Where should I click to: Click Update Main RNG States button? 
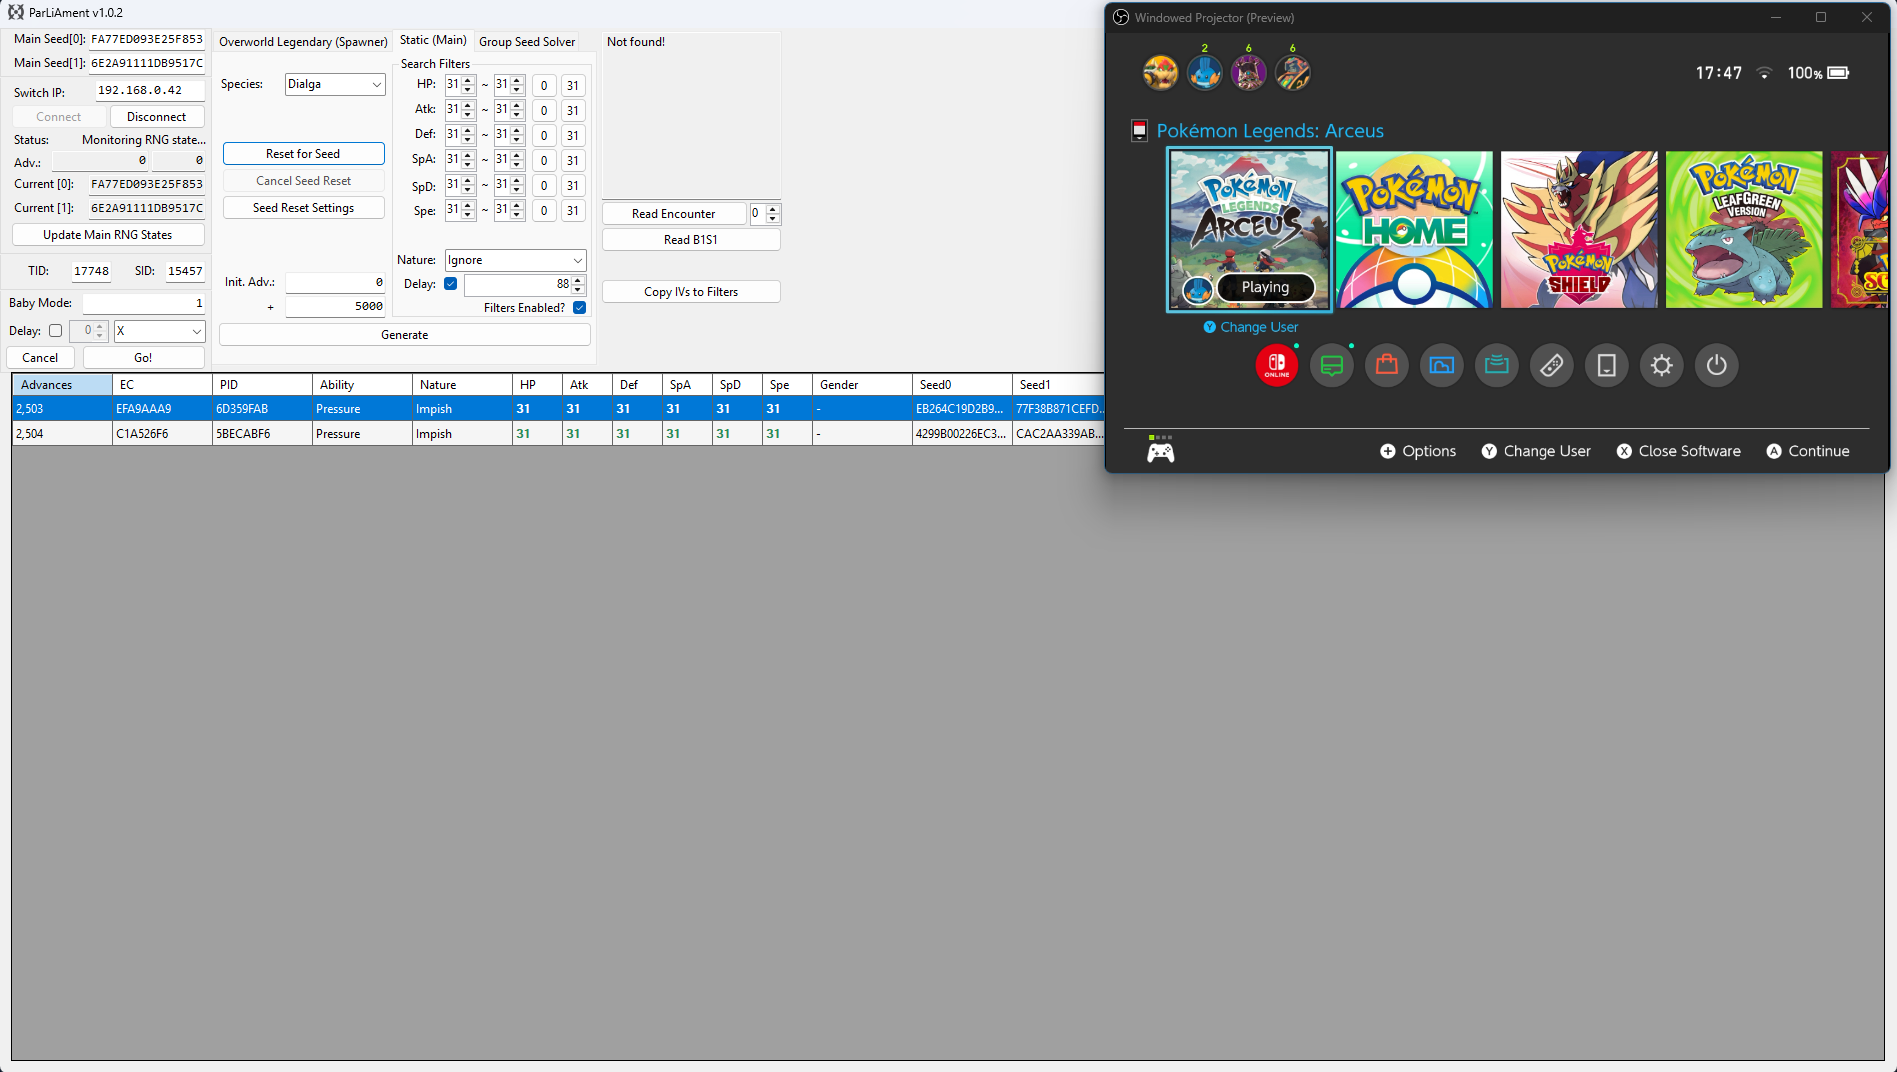(108, 235)
